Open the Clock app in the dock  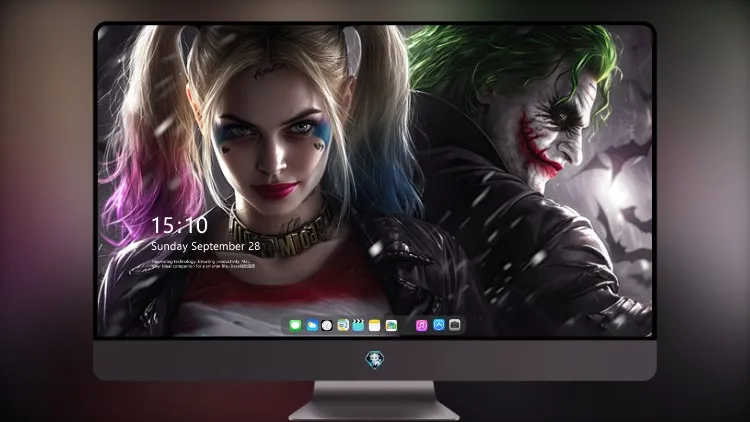pos(327,326)
